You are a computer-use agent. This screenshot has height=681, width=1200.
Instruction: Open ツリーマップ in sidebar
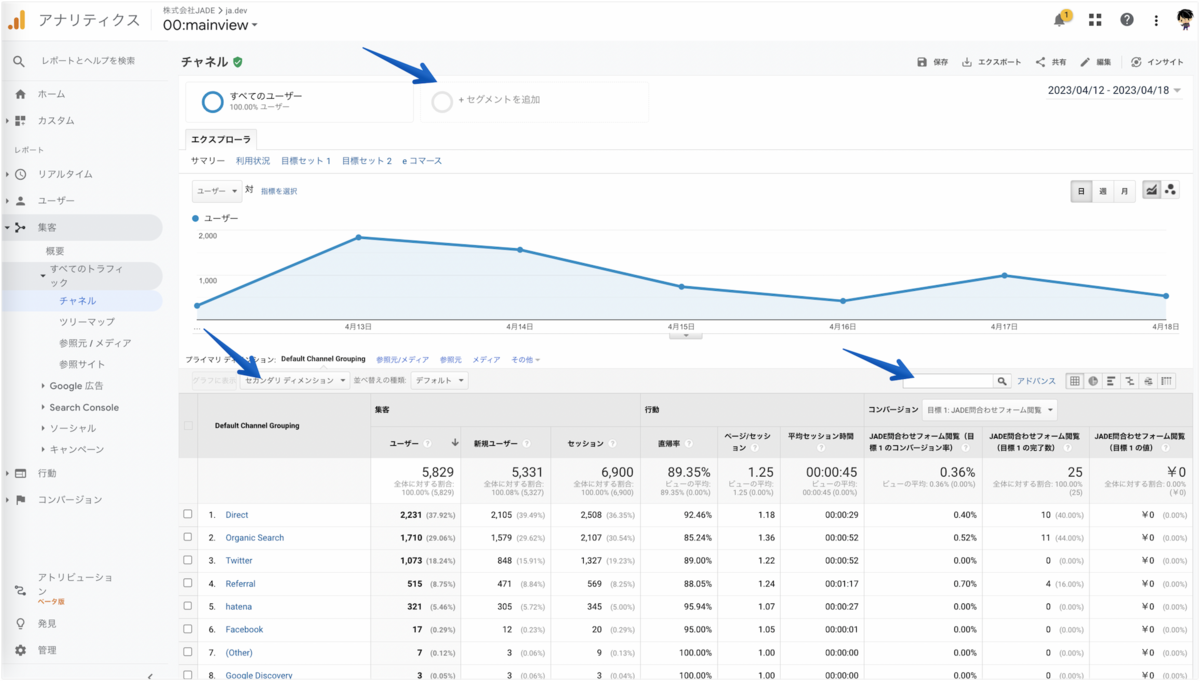click(87, 322)
